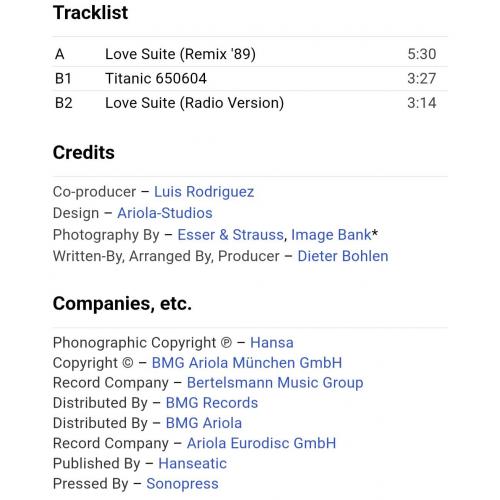Click the Companies, etc. section heading
Image resolution: width=500 pixels, height=500 pixels.
(x=122, y=304)
